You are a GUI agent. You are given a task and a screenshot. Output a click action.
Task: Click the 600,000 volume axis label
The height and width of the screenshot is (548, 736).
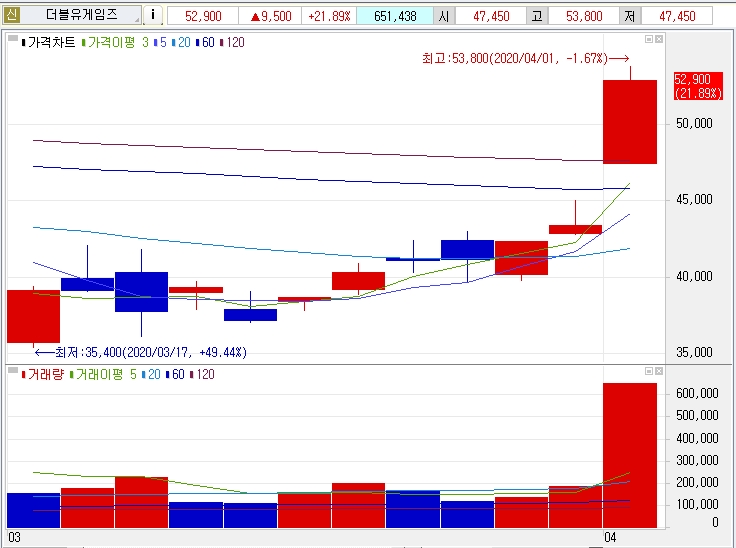pos(697,394)
